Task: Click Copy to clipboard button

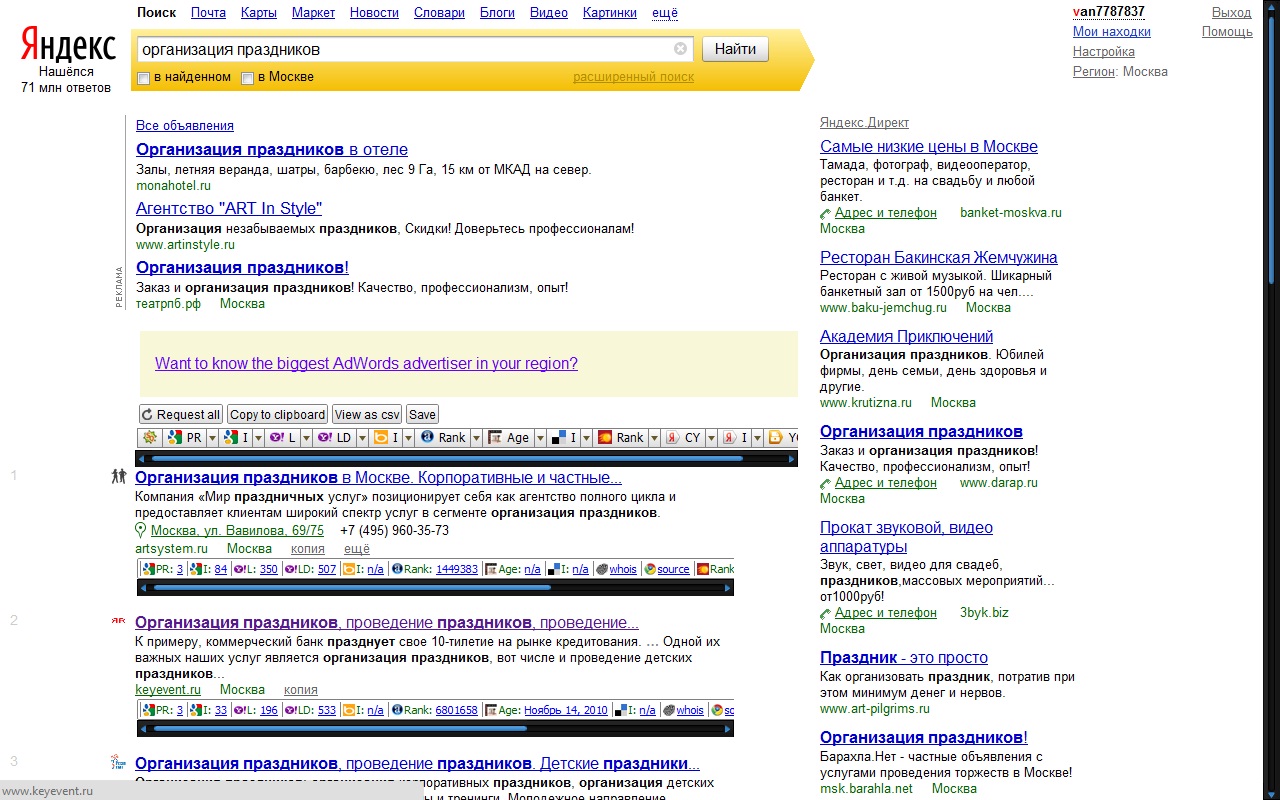Action: coord(278,415)
